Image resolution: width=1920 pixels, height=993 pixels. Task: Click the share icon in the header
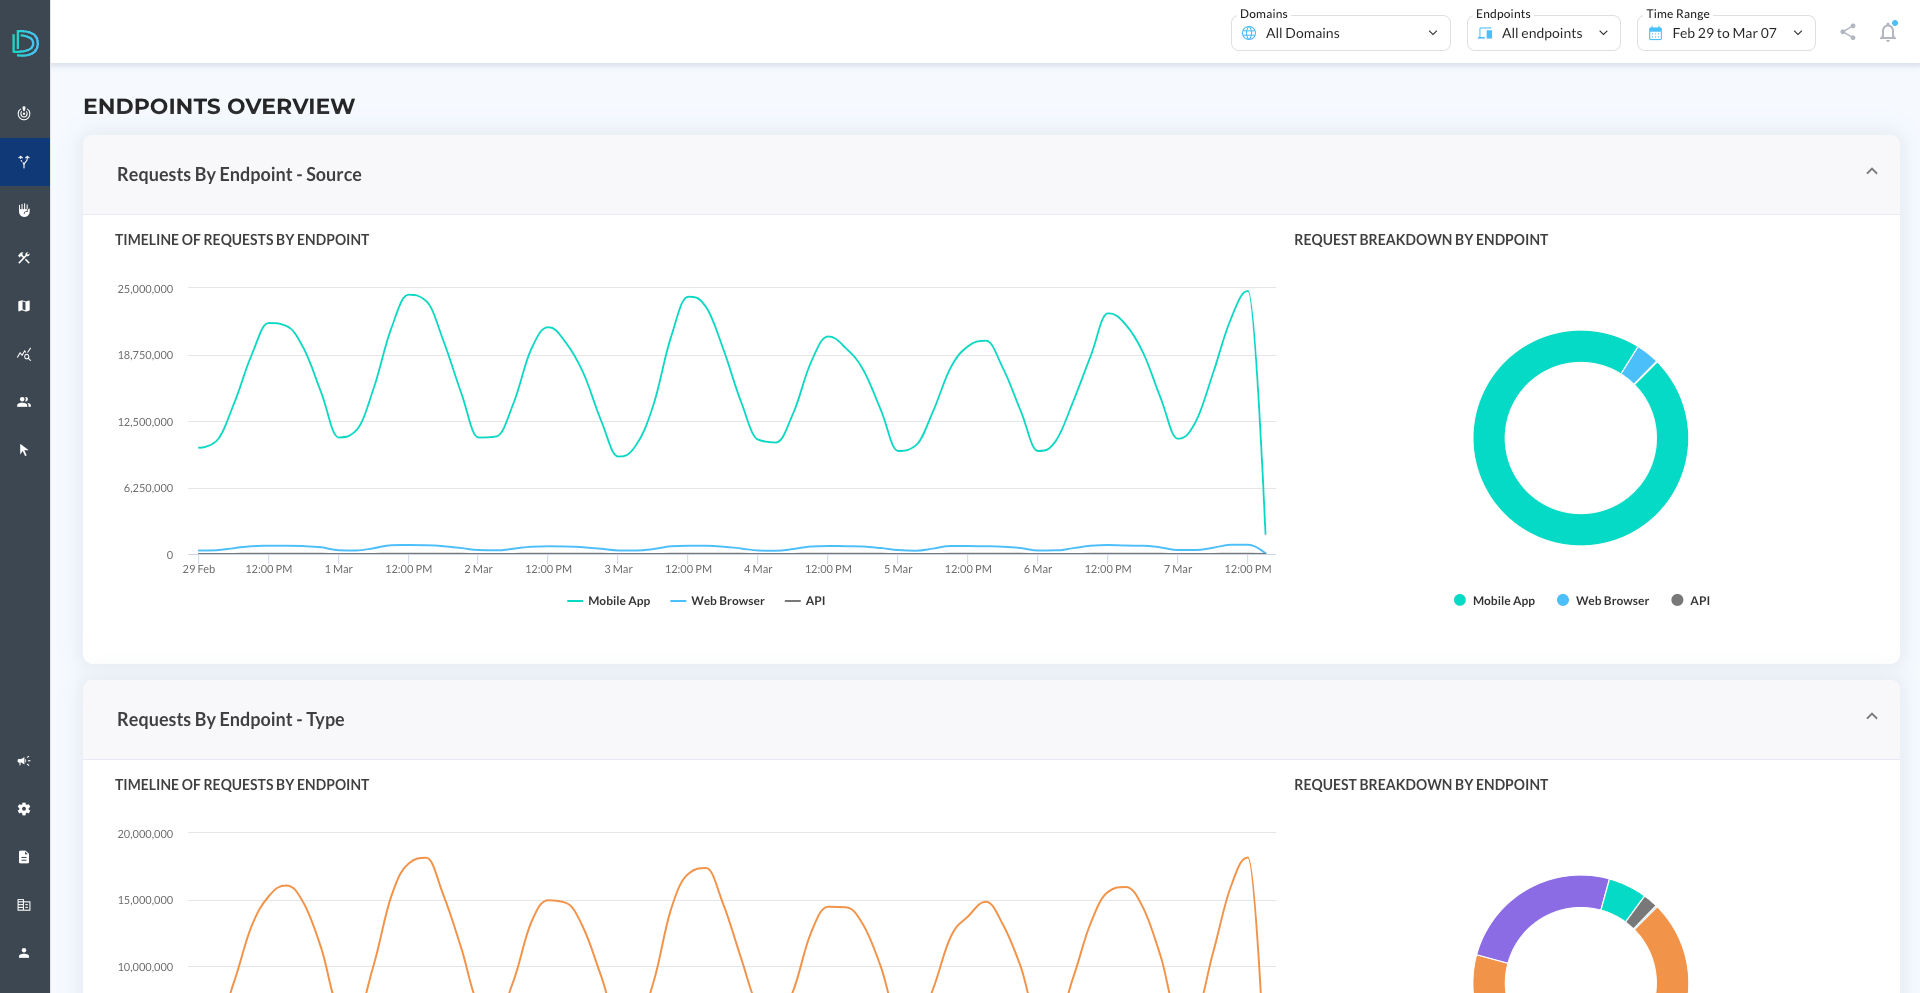tap(1847, 32)
